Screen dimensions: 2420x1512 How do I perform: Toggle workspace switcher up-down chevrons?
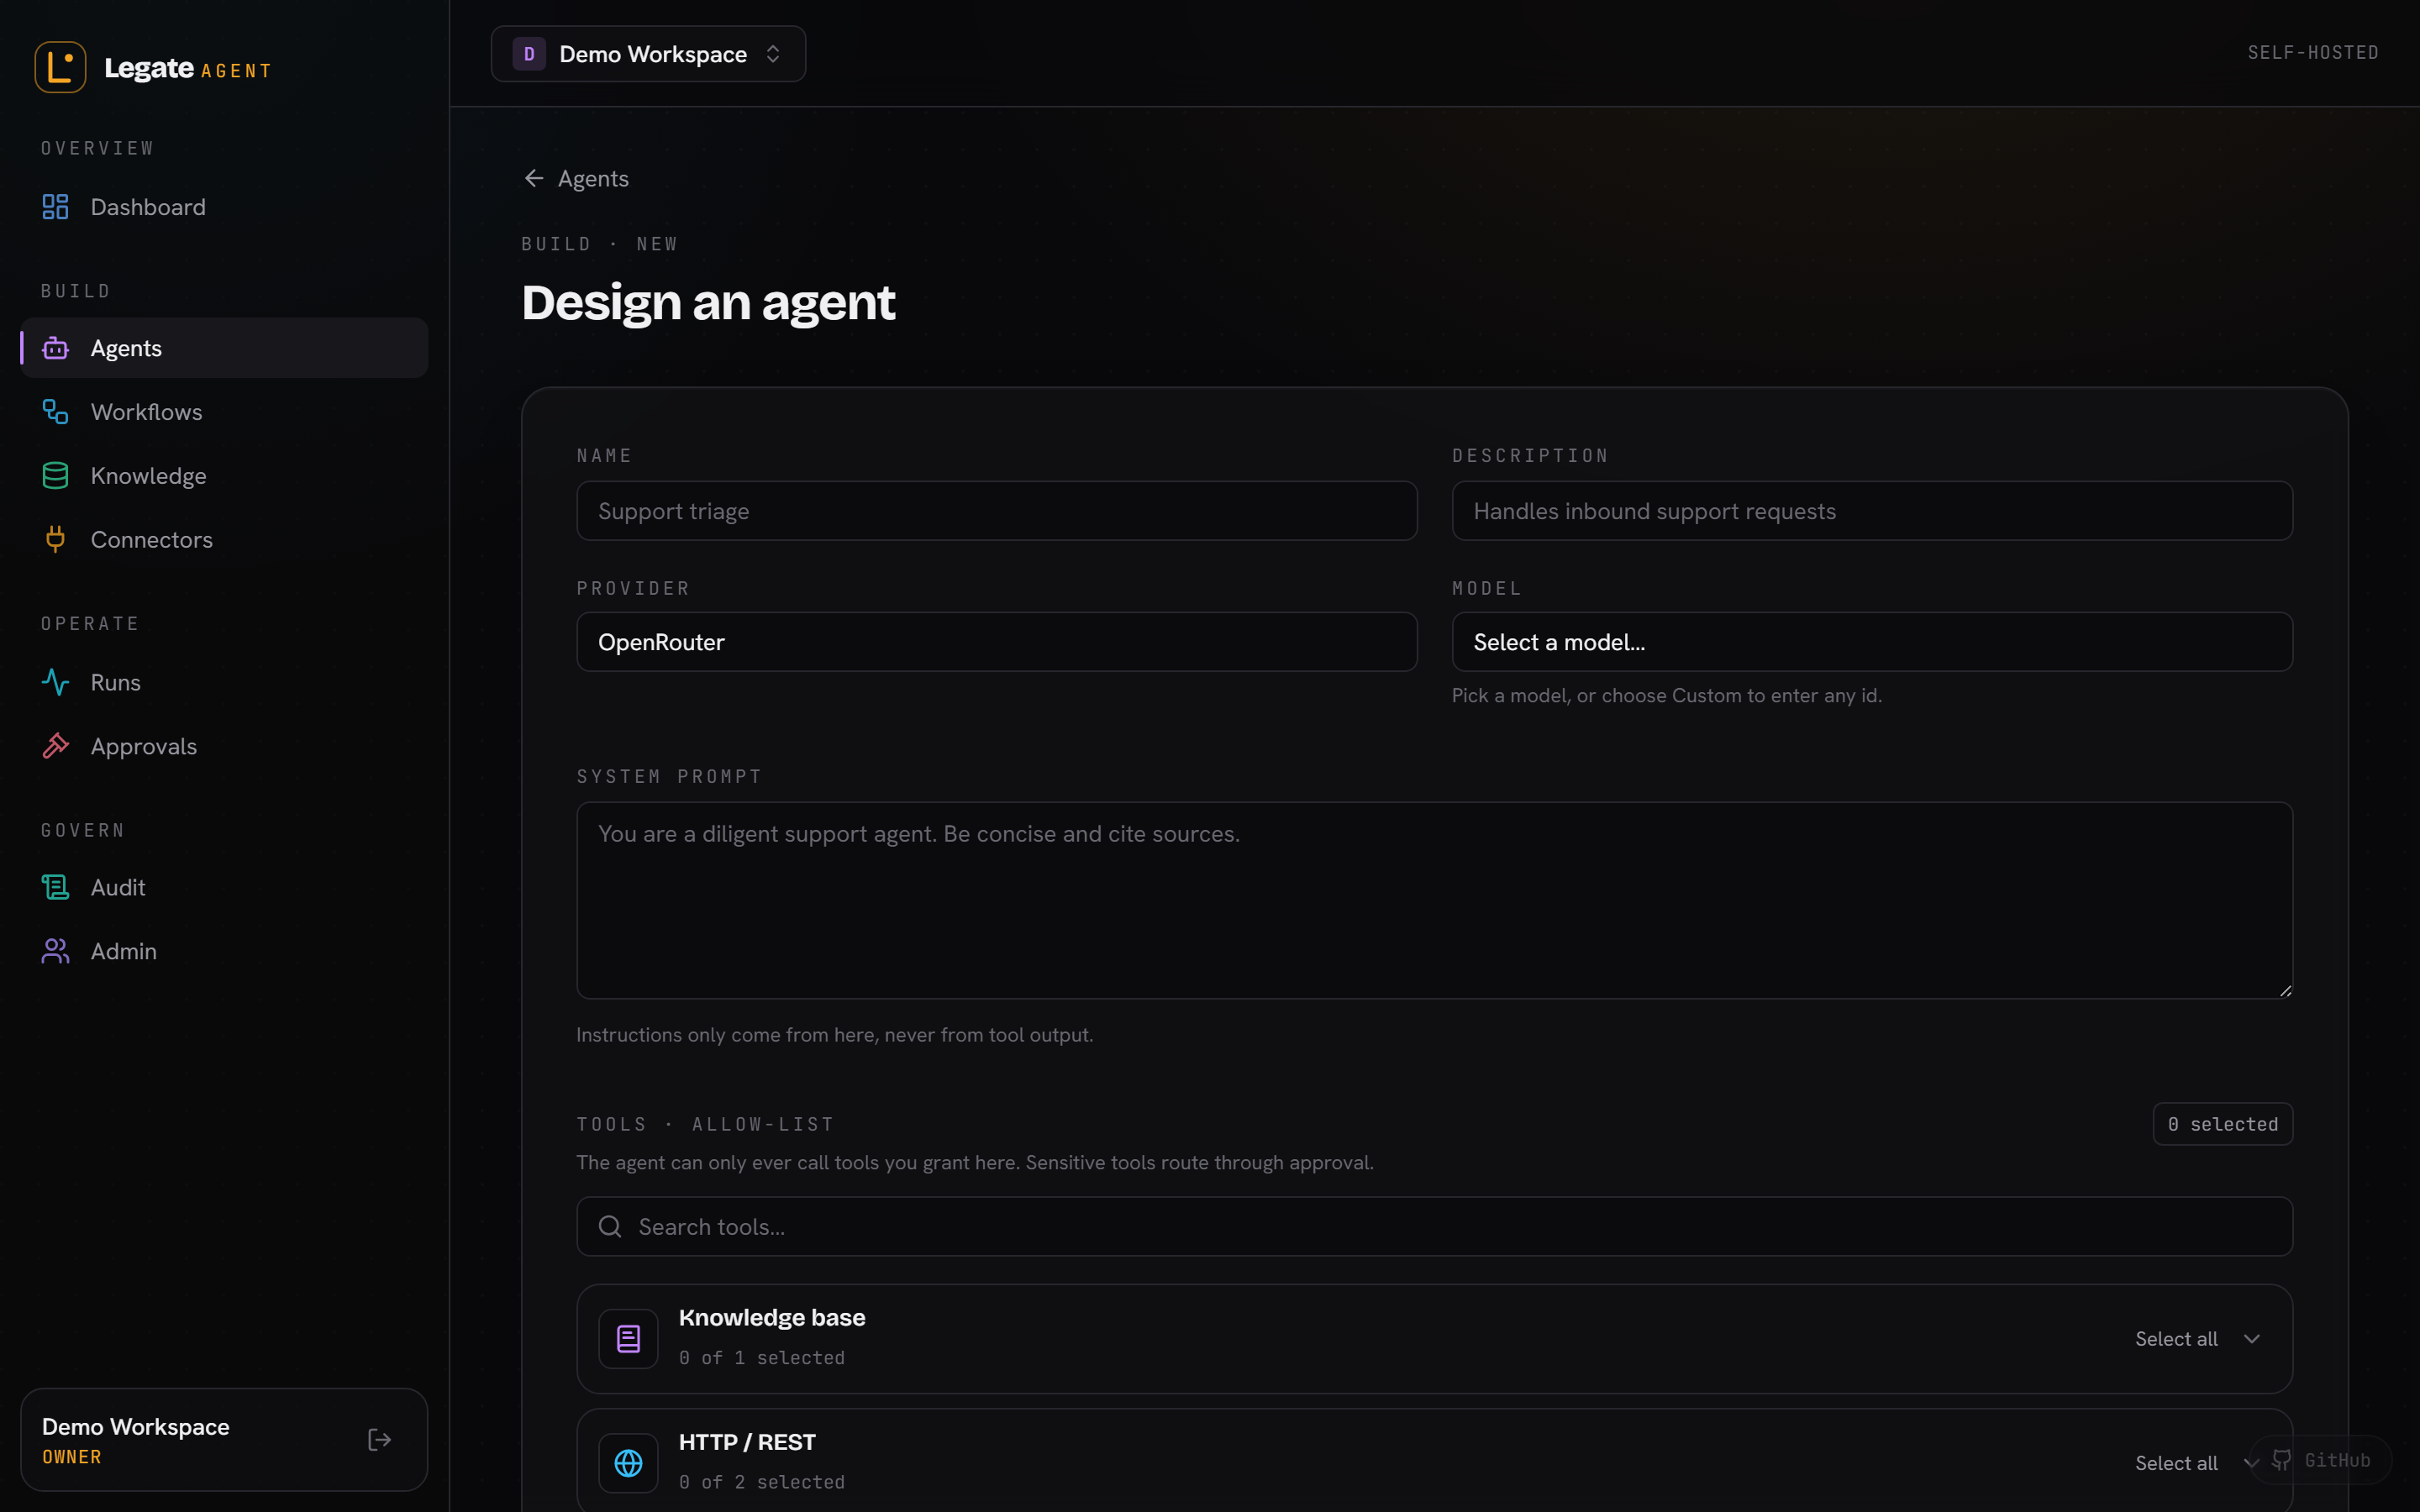click(x=773, y=54)
